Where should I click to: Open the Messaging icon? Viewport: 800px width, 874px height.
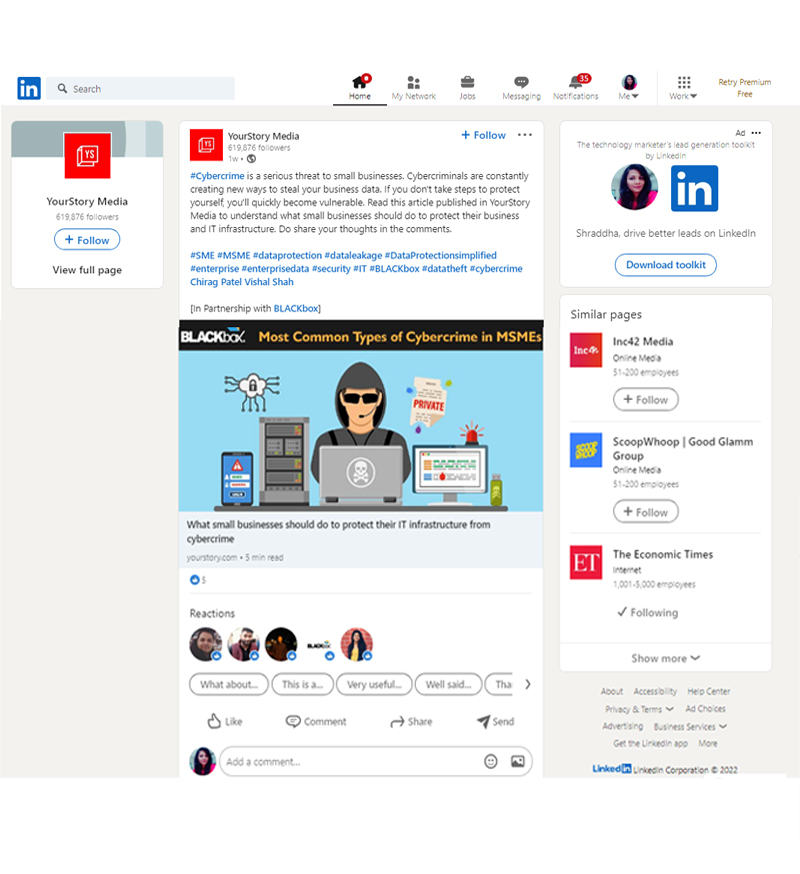click(521, 83)
